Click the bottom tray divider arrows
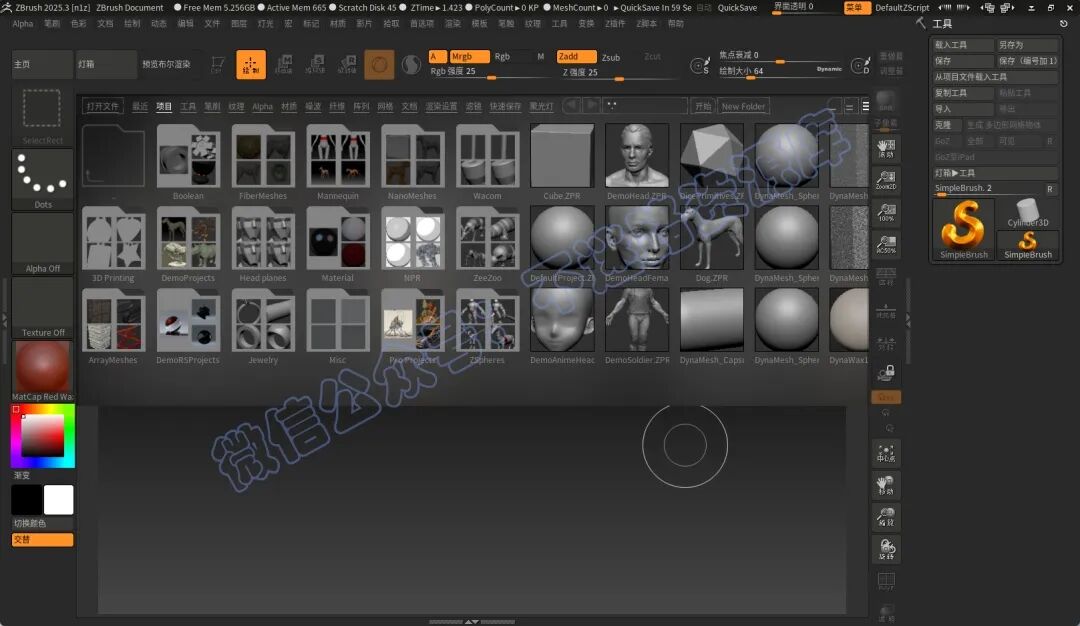This screenshot has width=1080, height=626. tap(472, 622)
